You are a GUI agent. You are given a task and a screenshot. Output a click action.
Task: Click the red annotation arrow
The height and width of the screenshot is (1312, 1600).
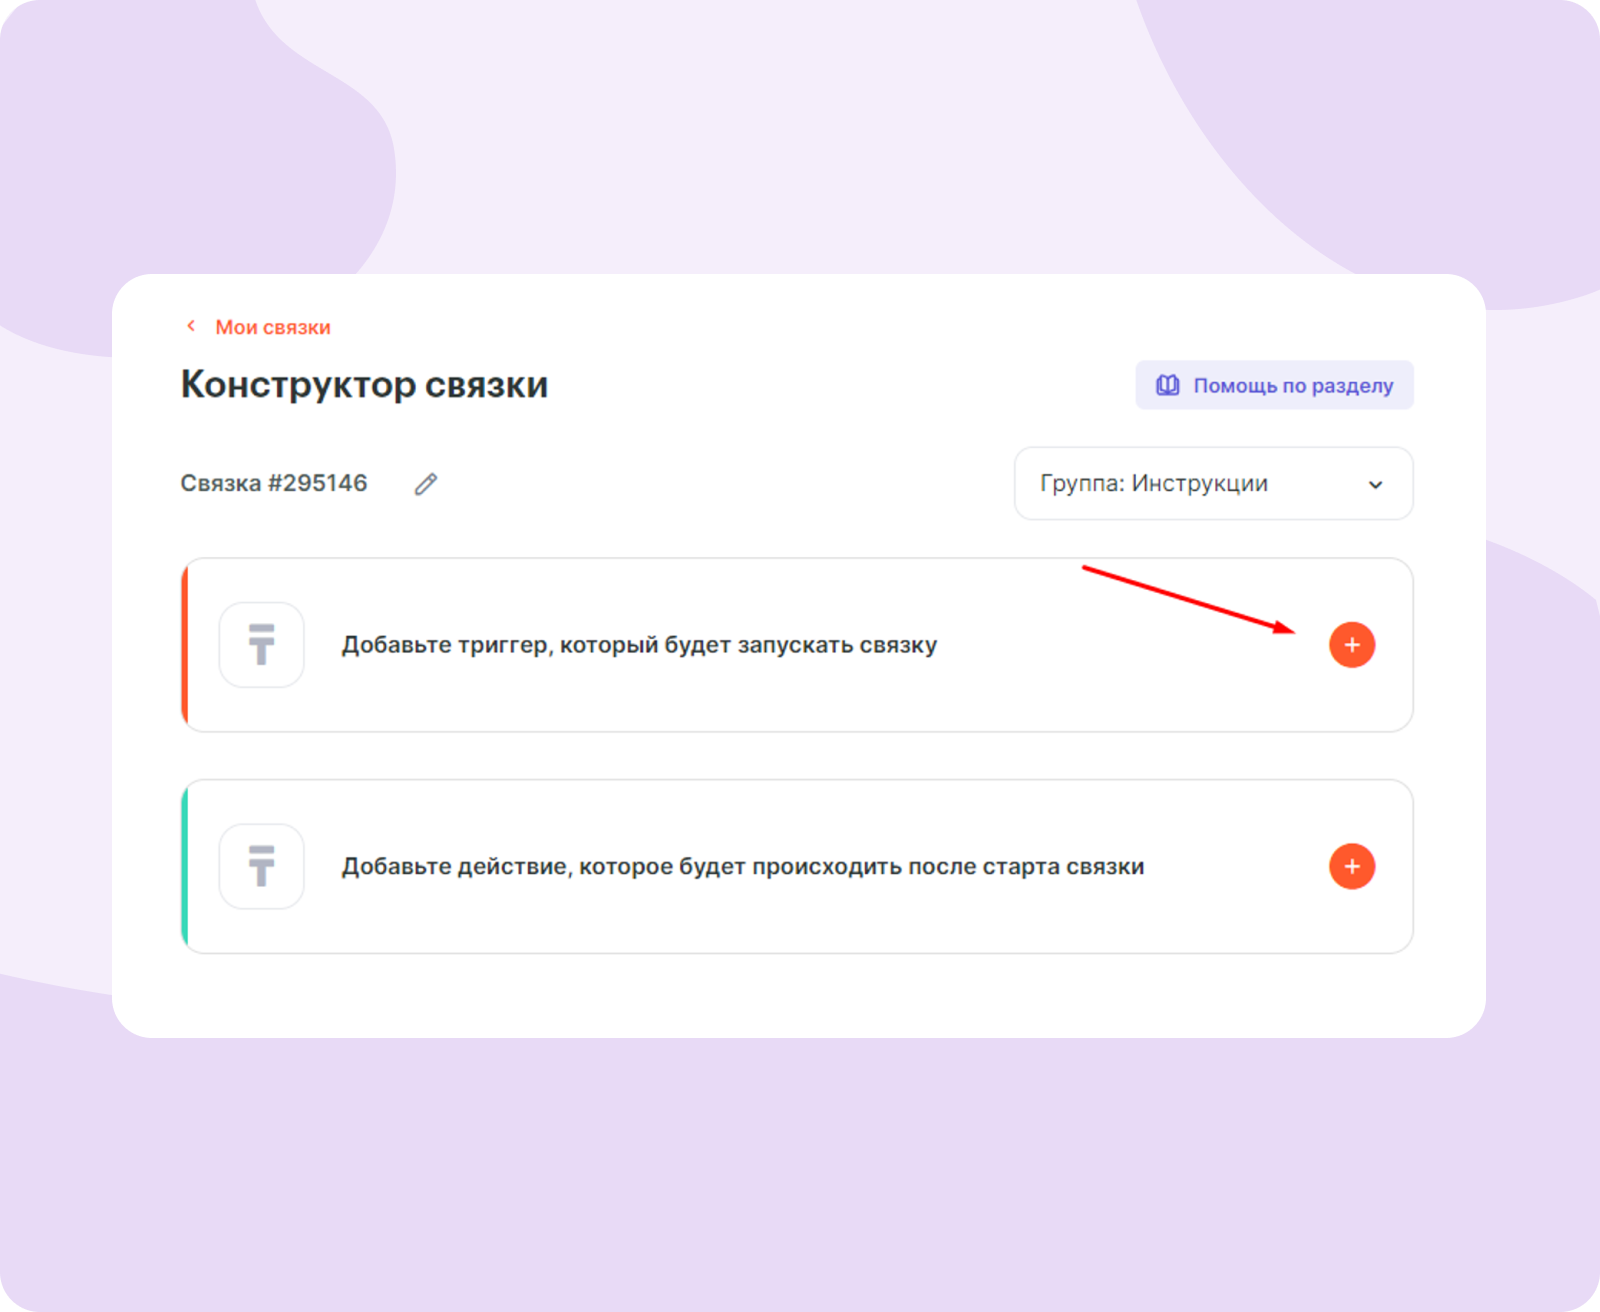click(1187, 599)
